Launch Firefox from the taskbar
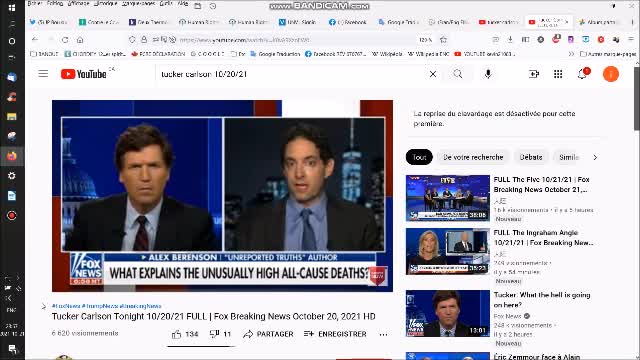This screenshot has height=360, width=640. click(x=12, y=156)
